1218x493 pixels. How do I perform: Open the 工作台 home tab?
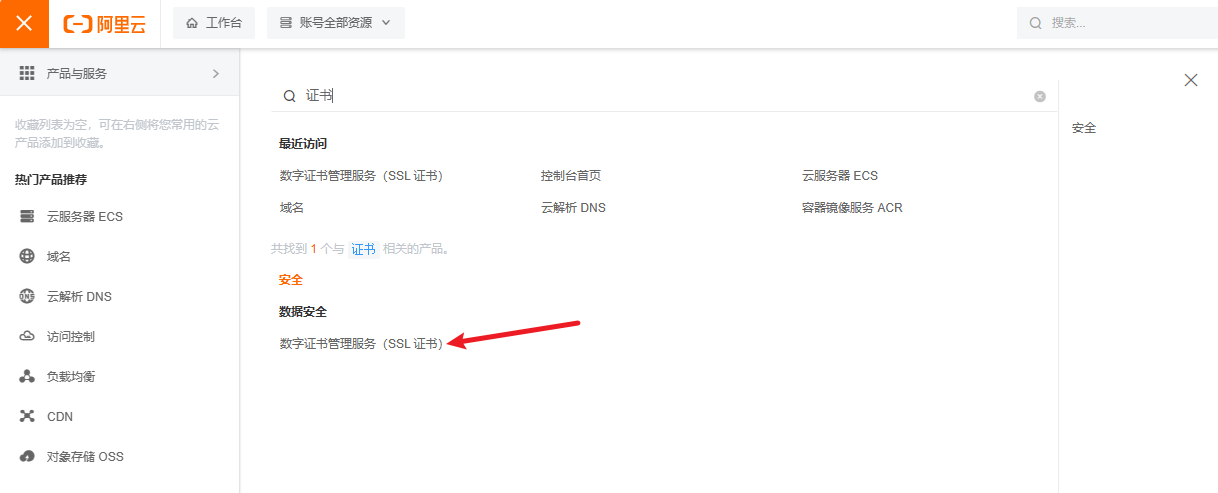tap(214, 23)
